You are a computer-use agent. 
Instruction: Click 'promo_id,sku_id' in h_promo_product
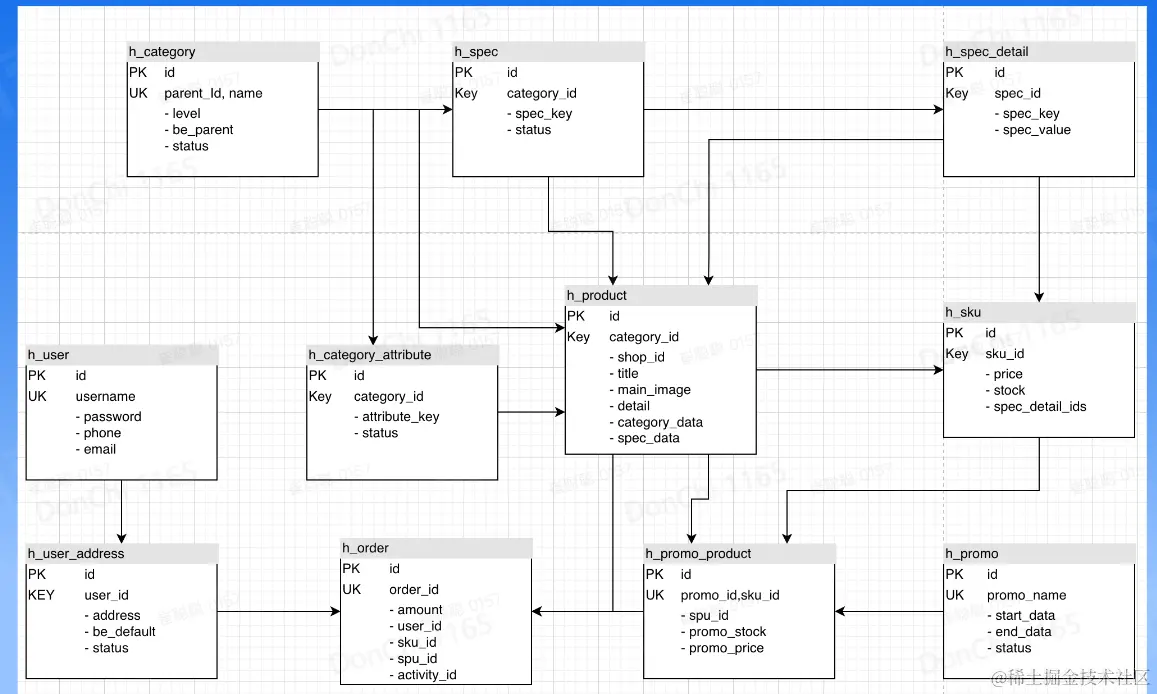point(730,595)
